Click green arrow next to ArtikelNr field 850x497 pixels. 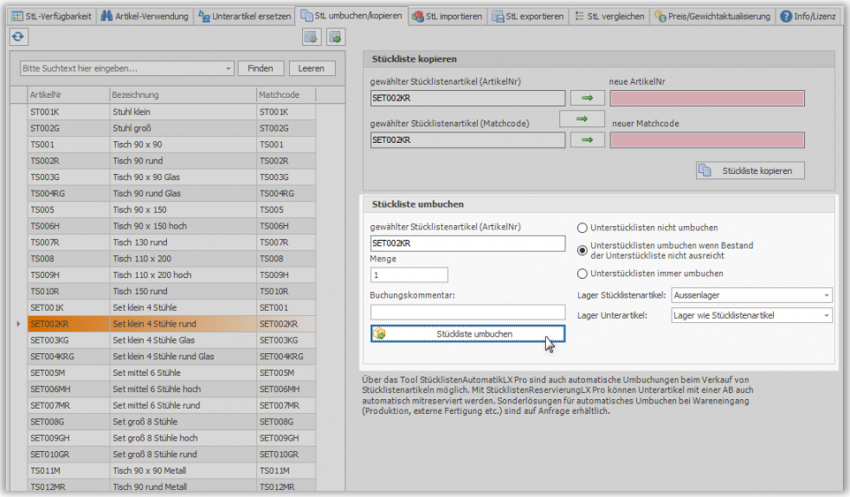click(587, 98)
